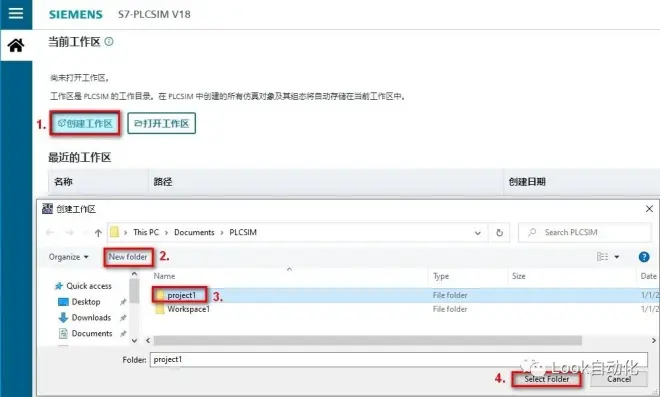Click the 打开工作区 button
The image size is (660, 397).
[x=162, y=123]
